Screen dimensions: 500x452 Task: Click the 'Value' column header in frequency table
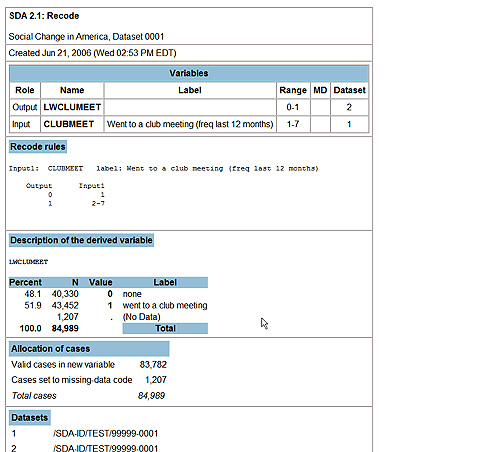pyautogui.click(x=100, y=282)
